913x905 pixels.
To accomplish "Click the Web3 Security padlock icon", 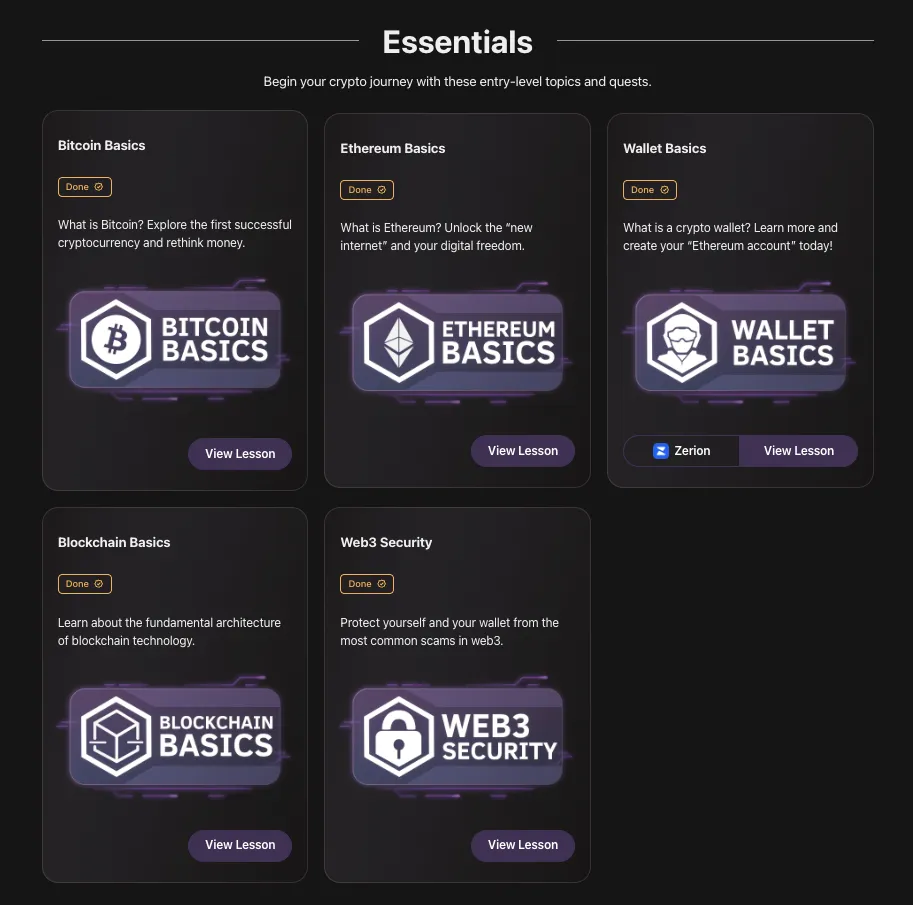I will coord(399,736).
